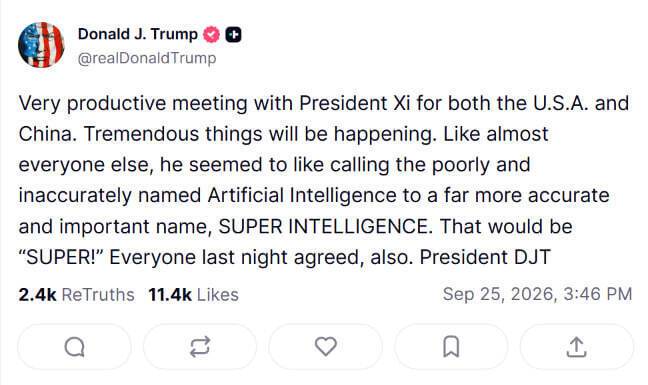Open the flag-painted profile avatar
Image resolution: width=648 pixels, height=385 pixels.
point(41,45)
